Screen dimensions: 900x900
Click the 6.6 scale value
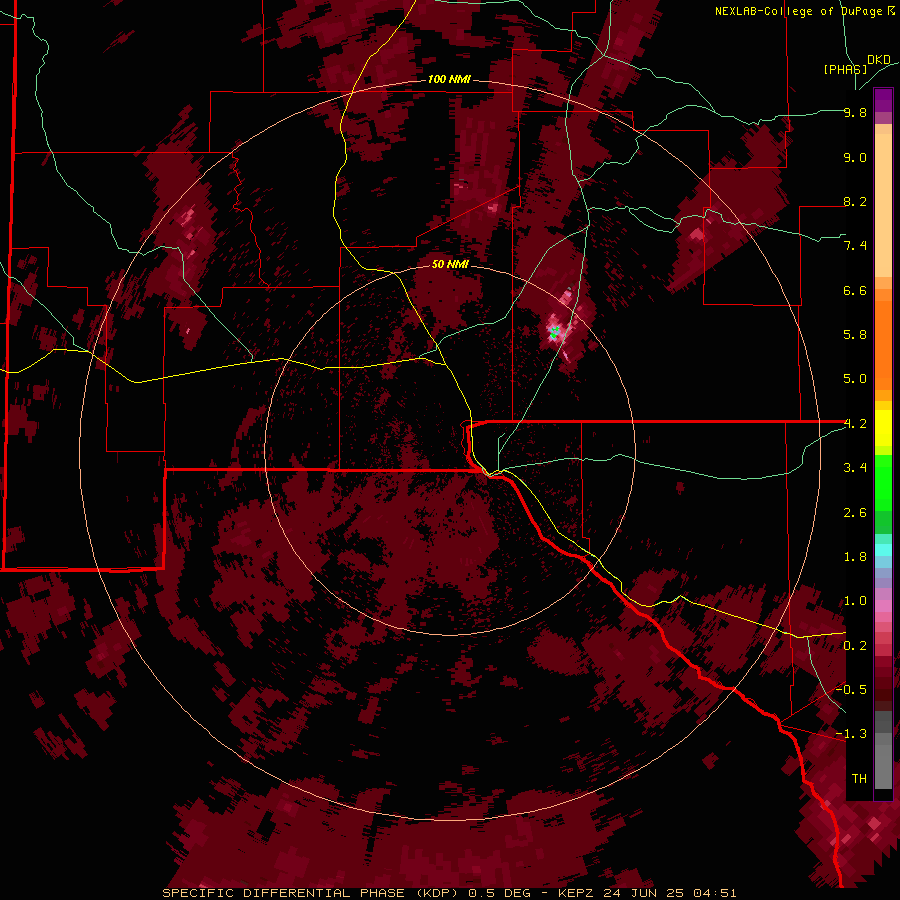click(855, 290)
